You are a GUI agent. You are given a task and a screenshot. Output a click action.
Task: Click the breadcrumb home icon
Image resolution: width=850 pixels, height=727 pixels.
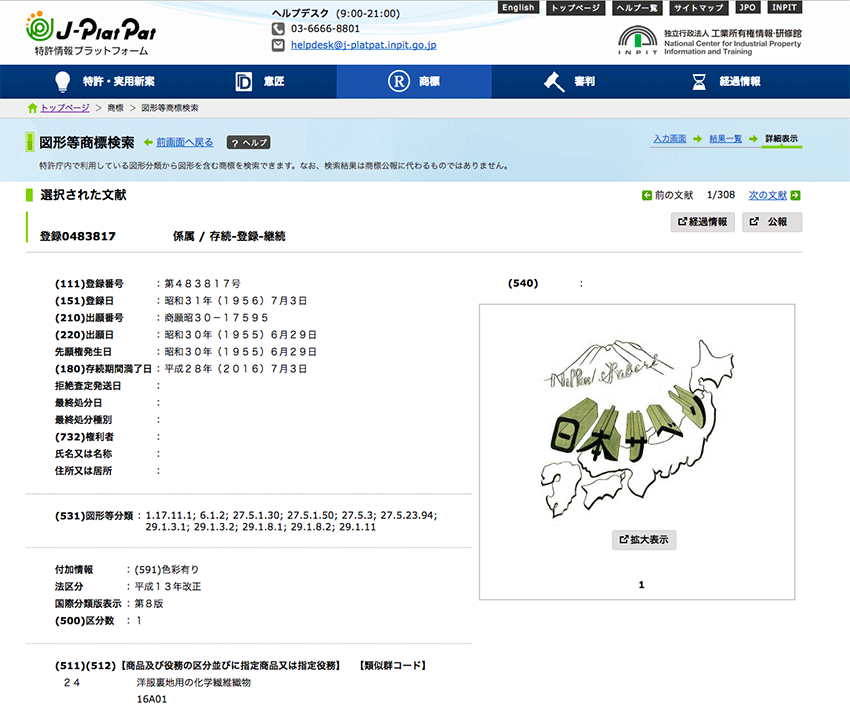33,108
